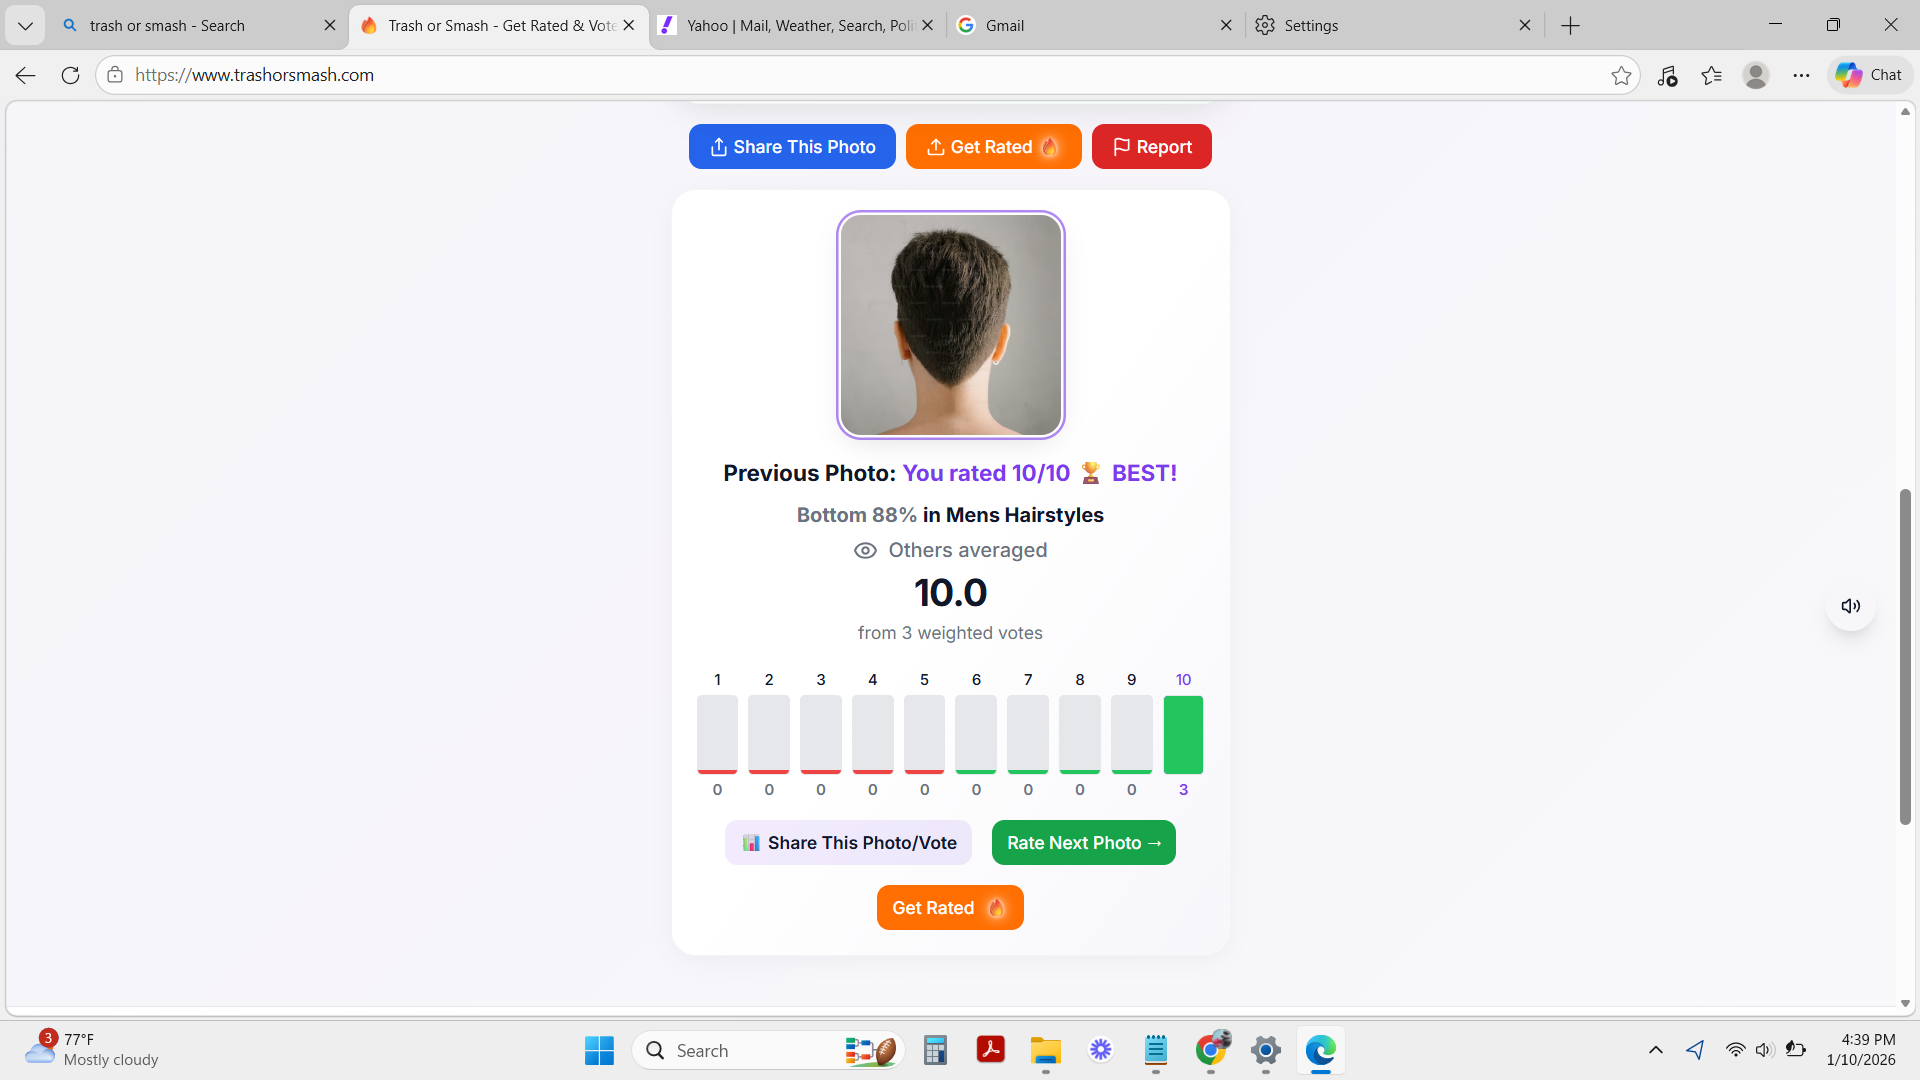Click the scrollbar up arrow

coord(1905,111)
